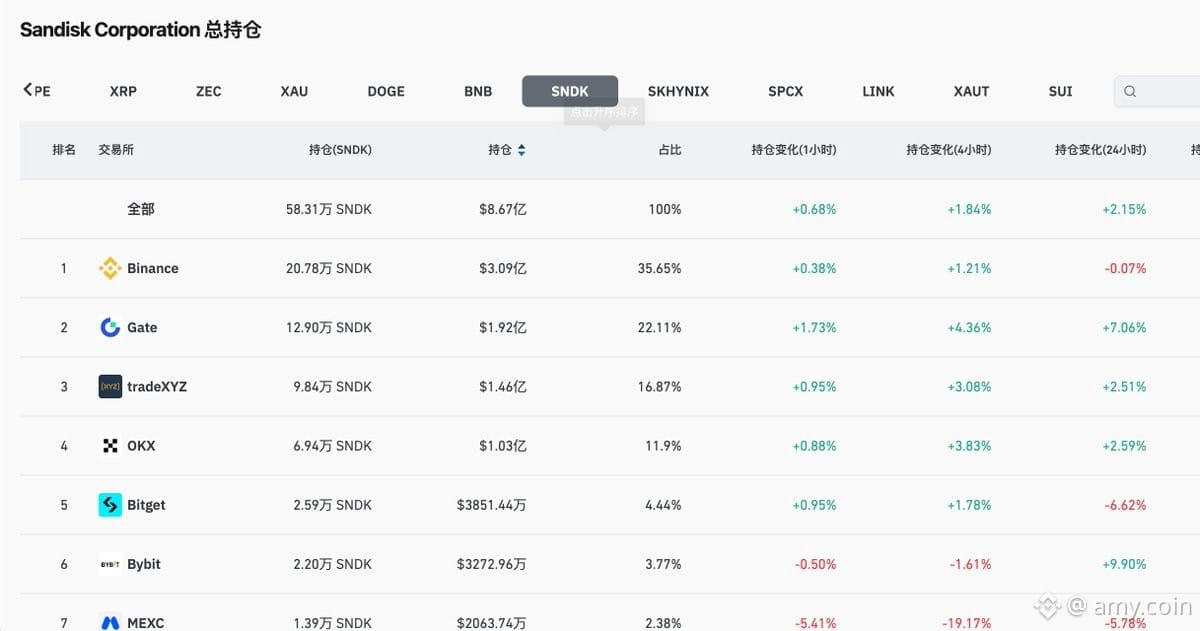
Task: Select the SUI tab
Action: pyautogui.click(x=1060, y=91)
